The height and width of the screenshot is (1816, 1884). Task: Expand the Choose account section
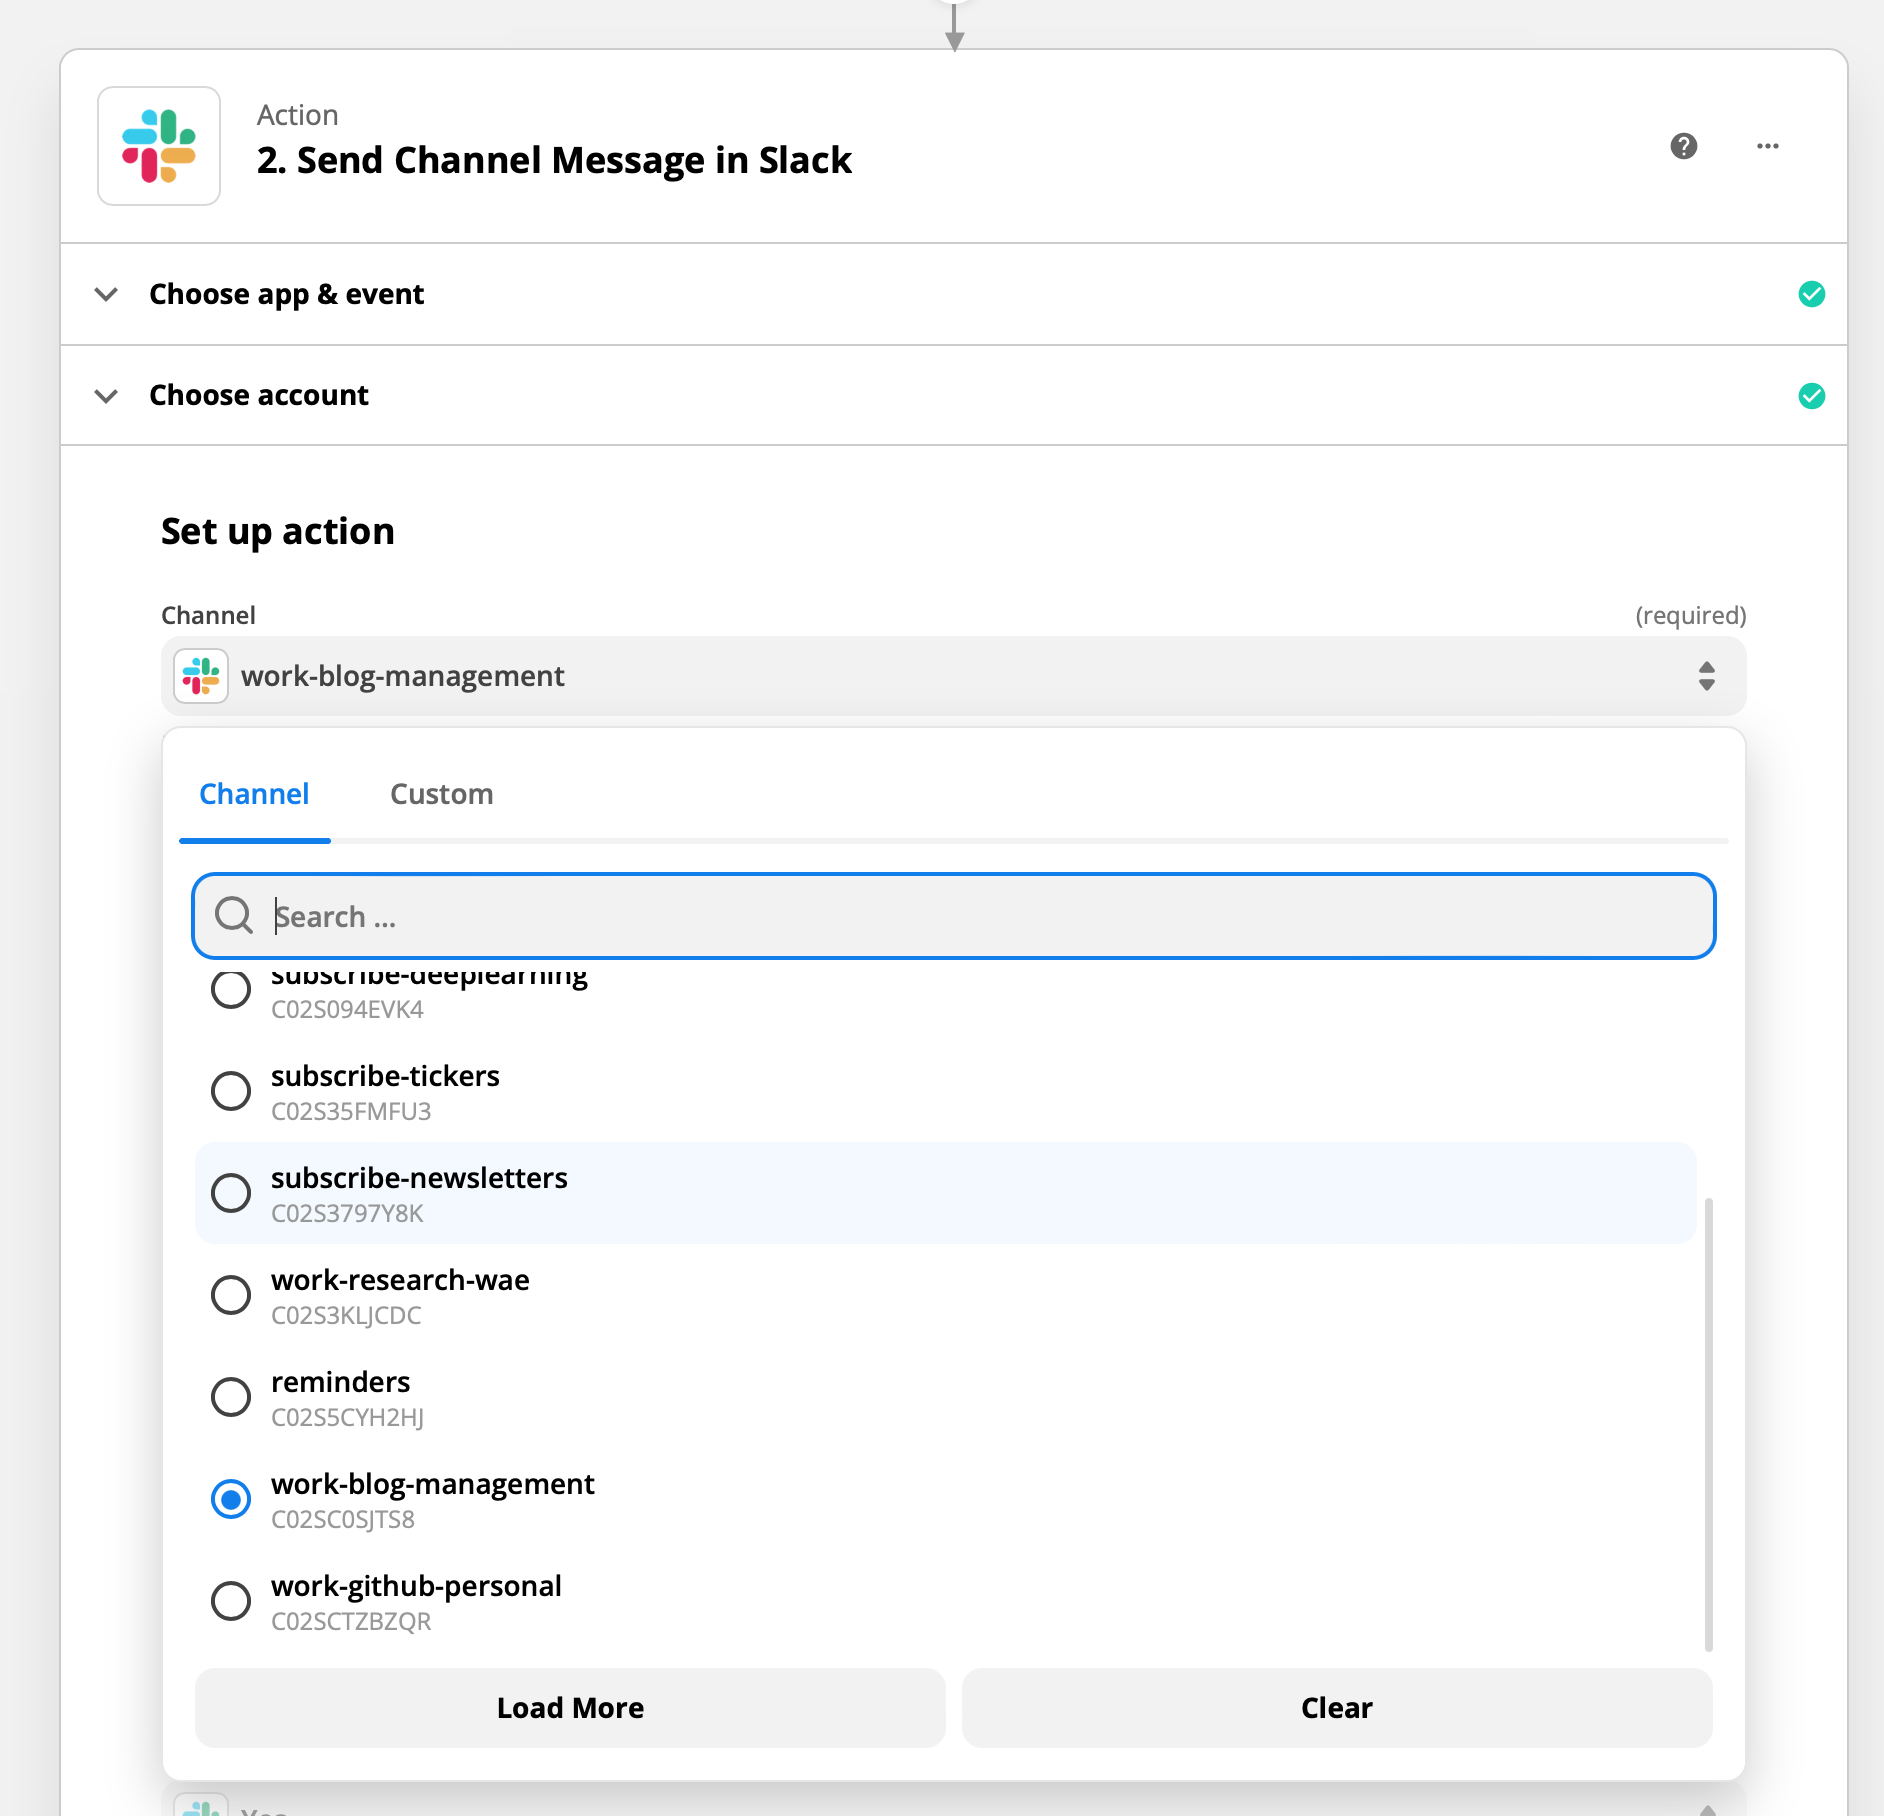106,396
